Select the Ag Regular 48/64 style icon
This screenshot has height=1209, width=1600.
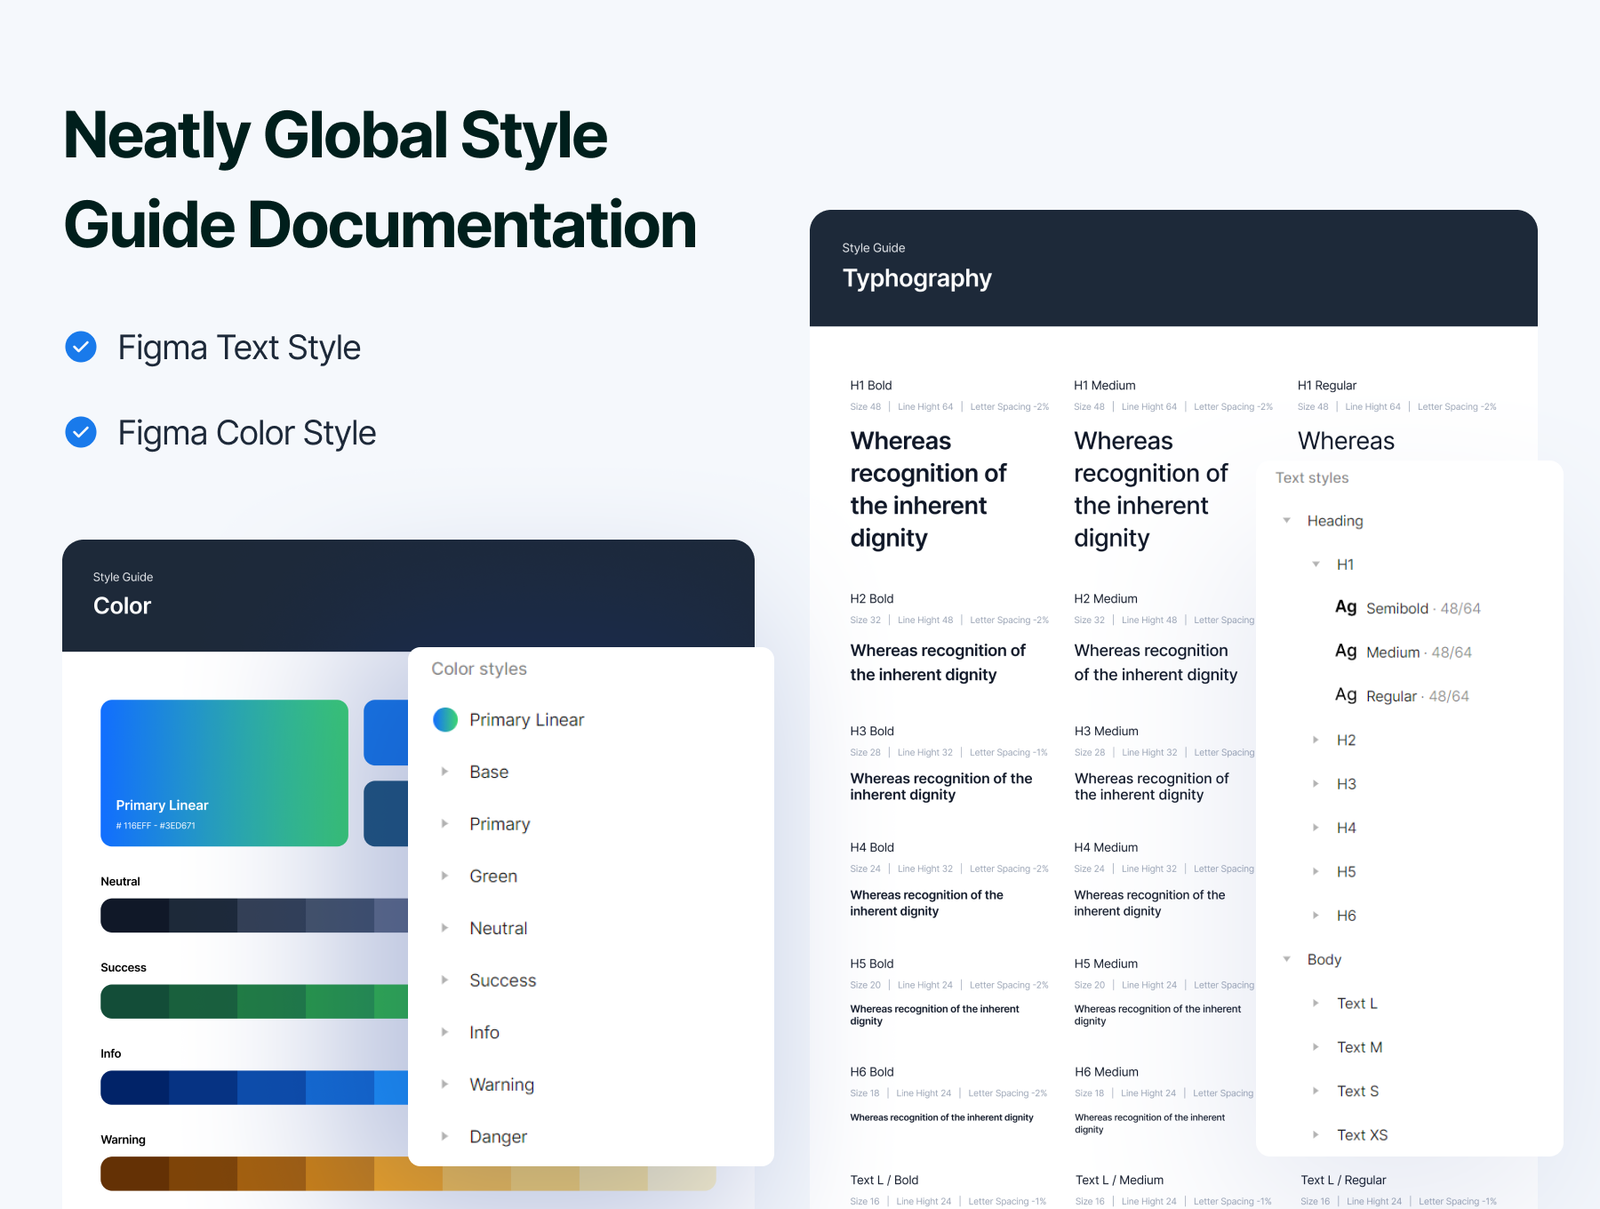[x=1345, y=695]
